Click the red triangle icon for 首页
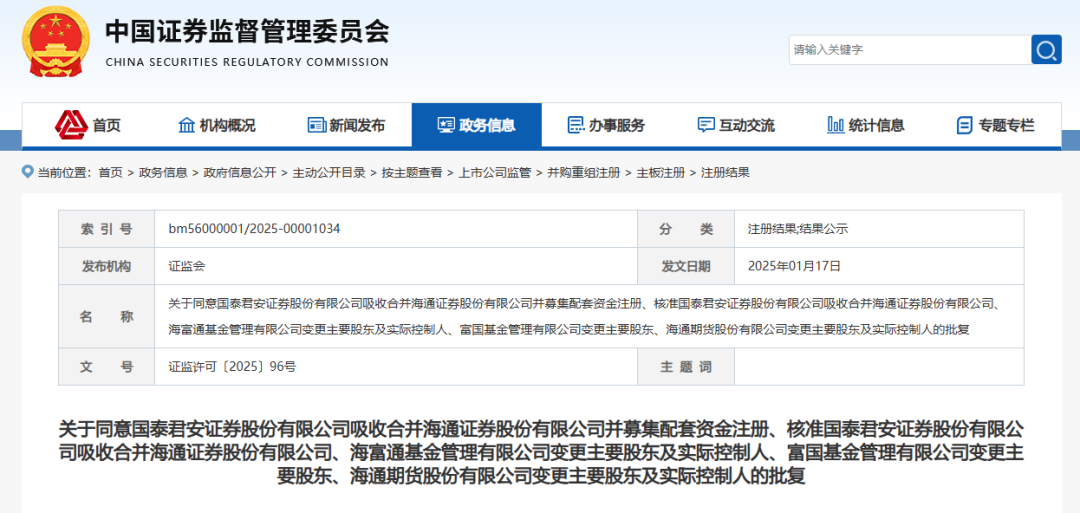 [72, 125]
